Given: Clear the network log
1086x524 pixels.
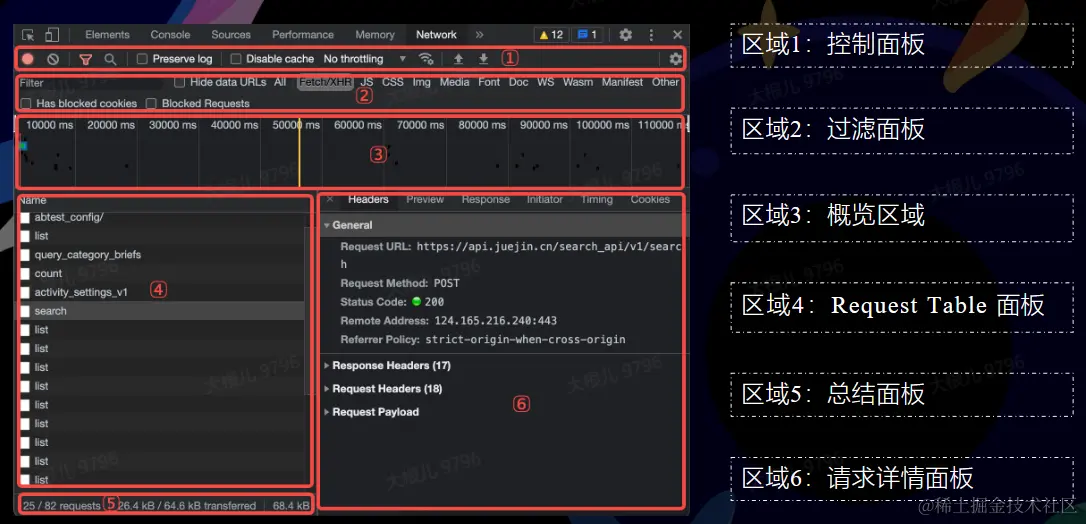Looking at the screenshot, I should click(x=53, y=59).
